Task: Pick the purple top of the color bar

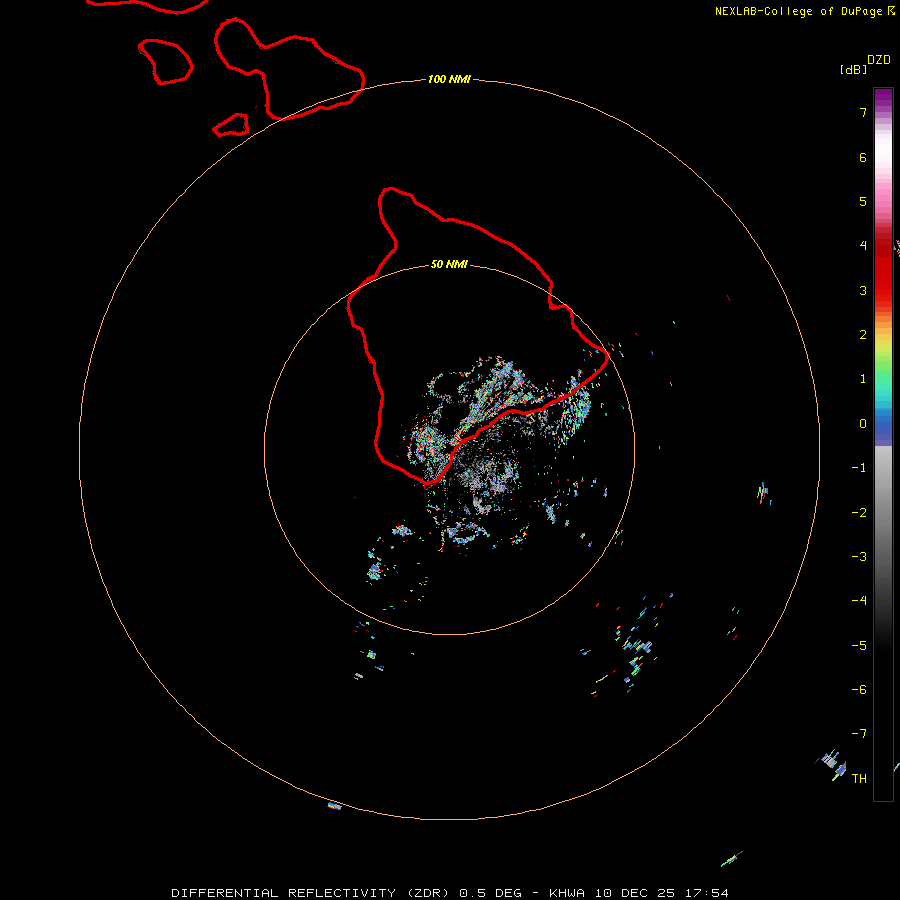Action: (x=883, y=99)
